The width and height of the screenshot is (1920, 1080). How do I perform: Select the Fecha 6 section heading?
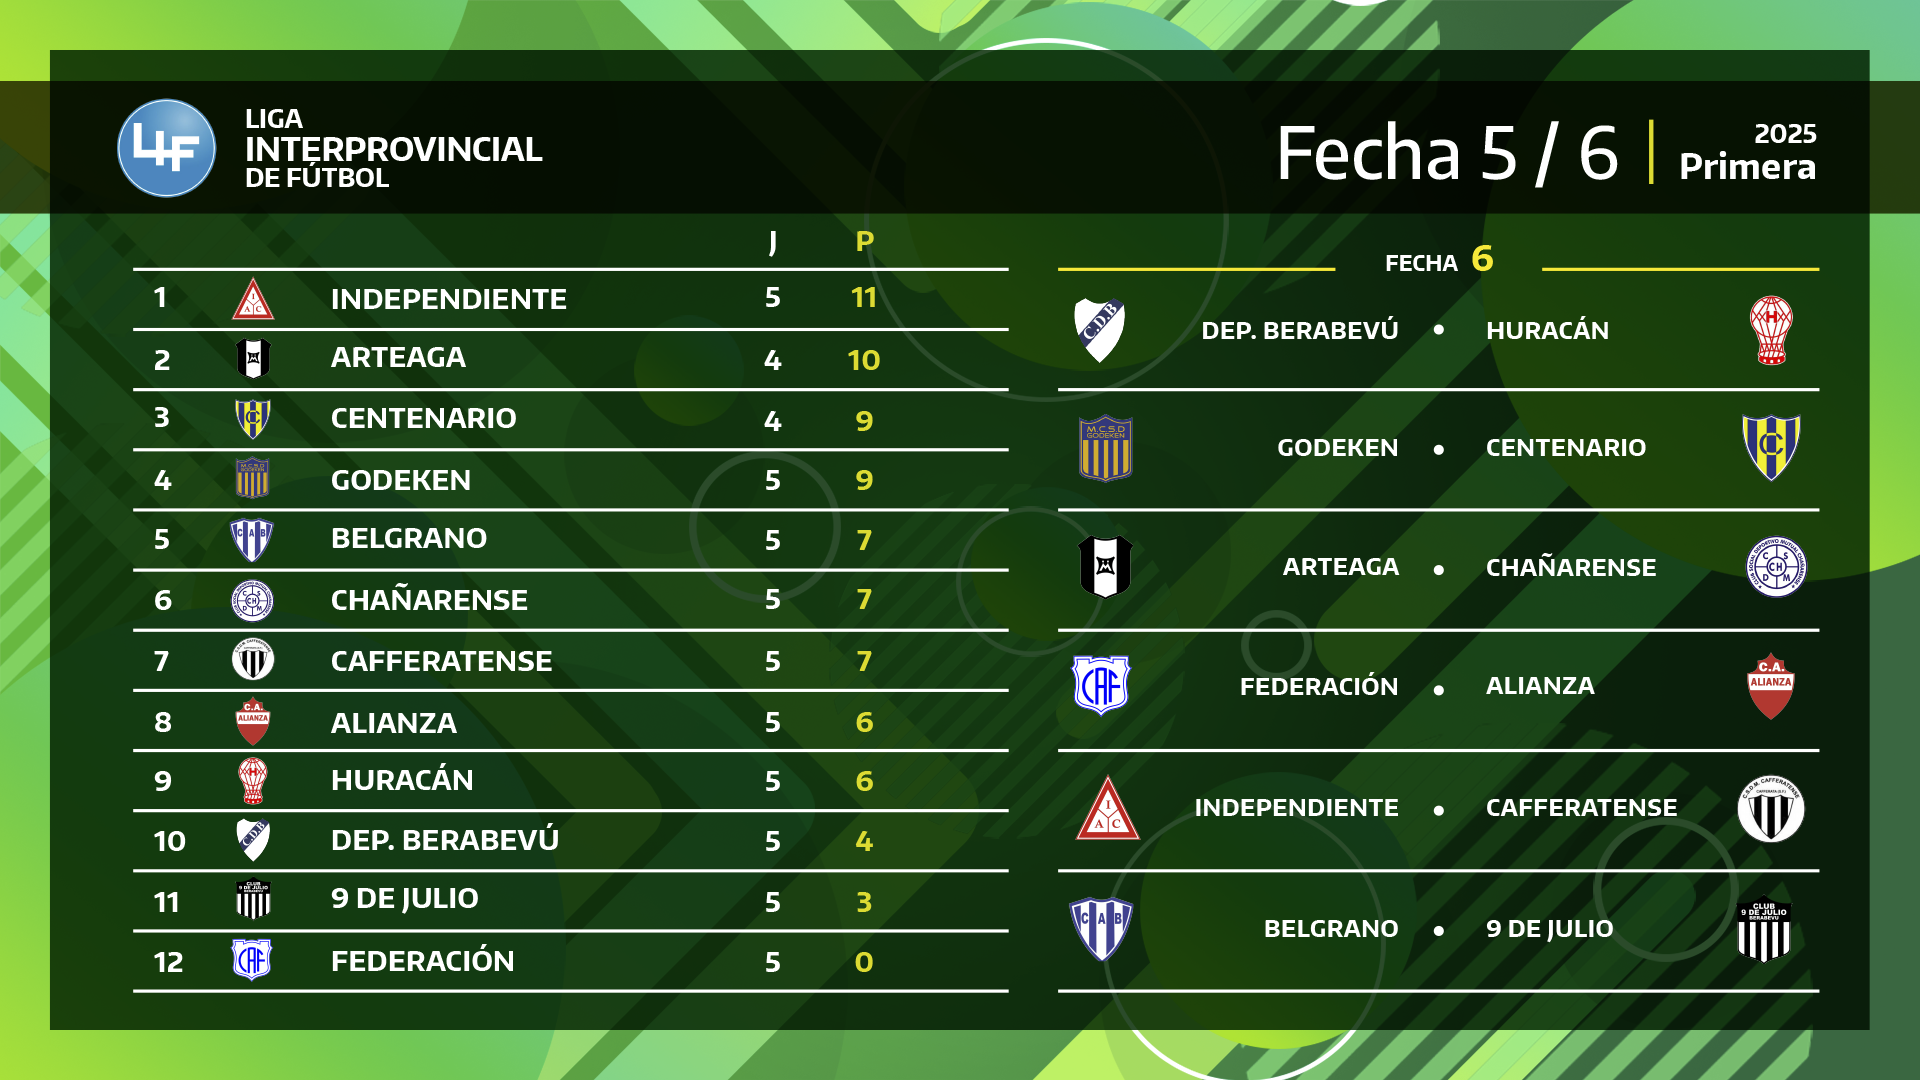(x=1439, y=260)
